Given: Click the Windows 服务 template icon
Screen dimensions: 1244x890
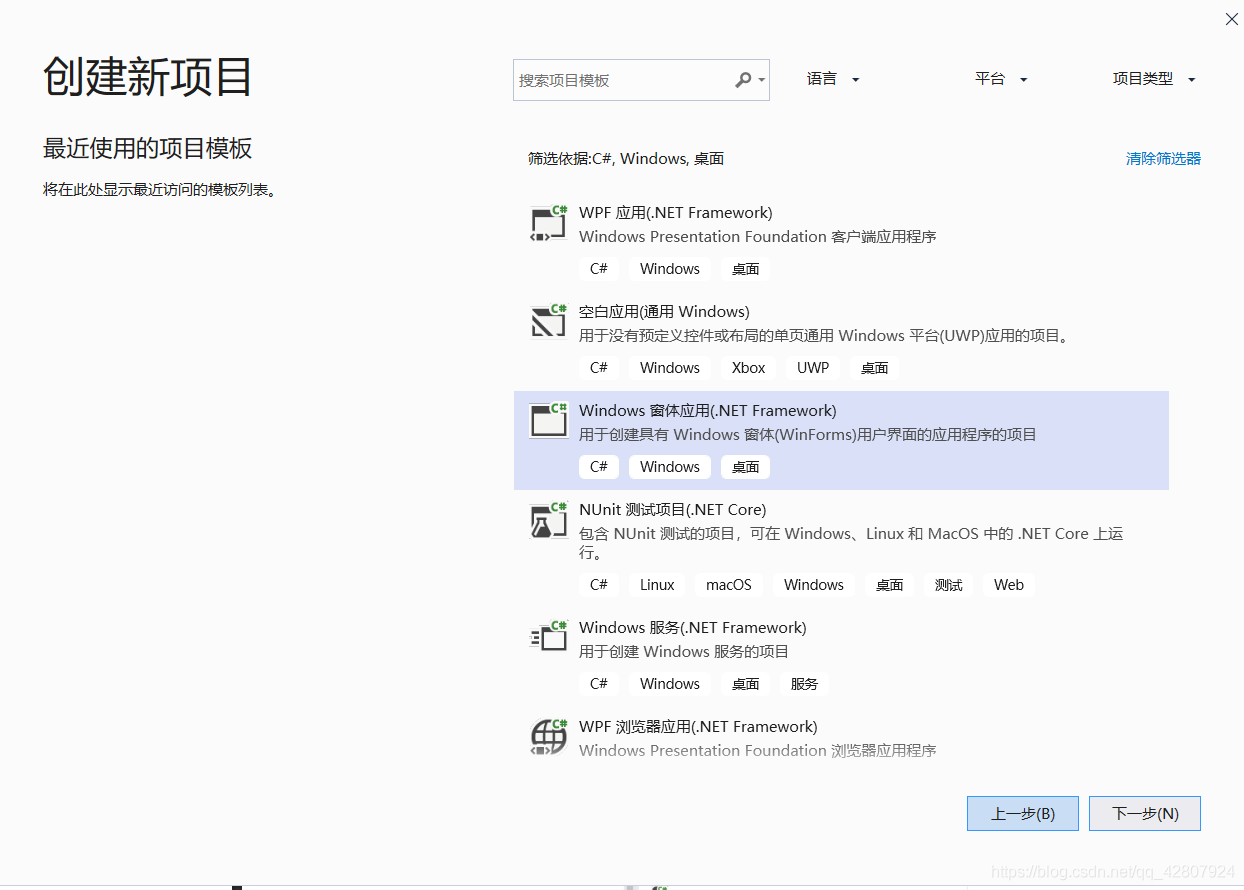Looking at the screenshot, I should tap(548, 638).
